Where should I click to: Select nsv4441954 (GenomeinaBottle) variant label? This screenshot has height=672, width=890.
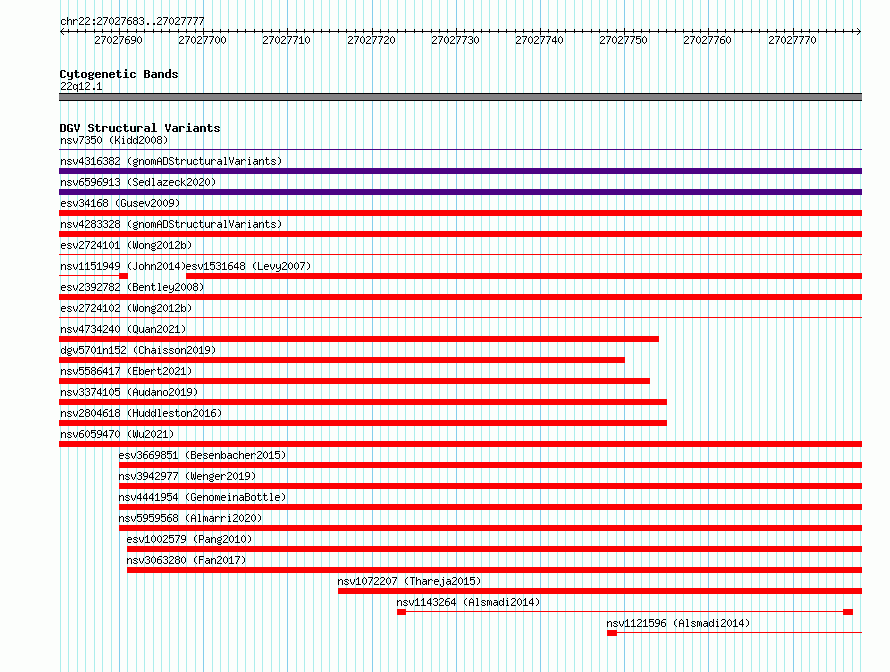pyautogui.click(x=202, y=497)
